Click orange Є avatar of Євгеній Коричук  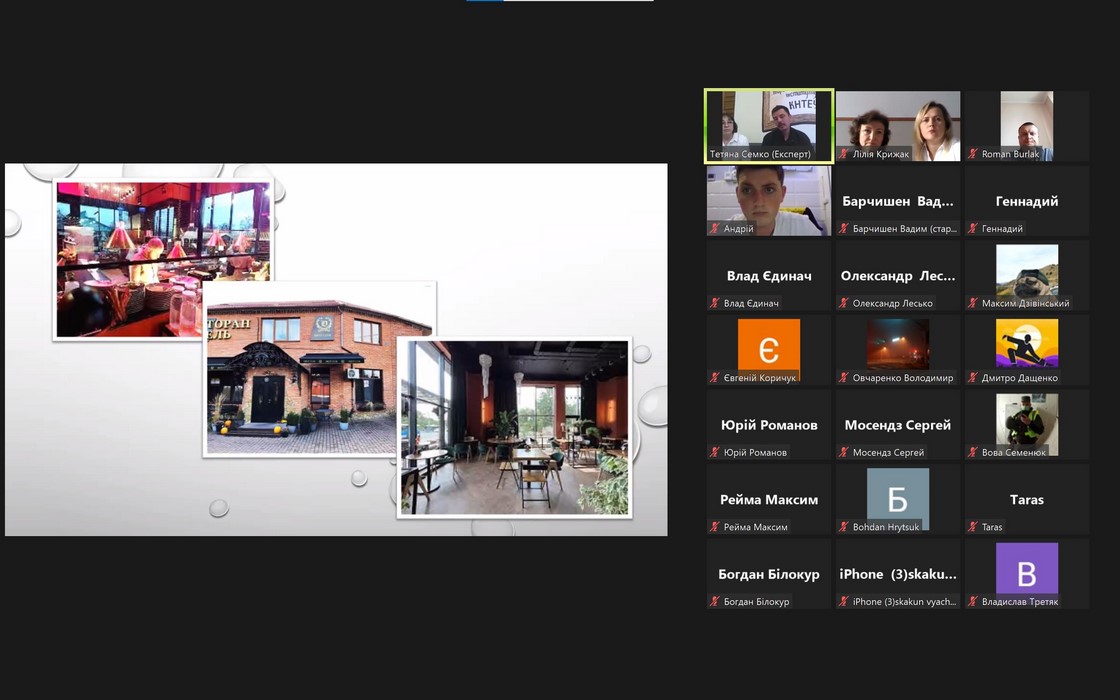click(768, 349)
